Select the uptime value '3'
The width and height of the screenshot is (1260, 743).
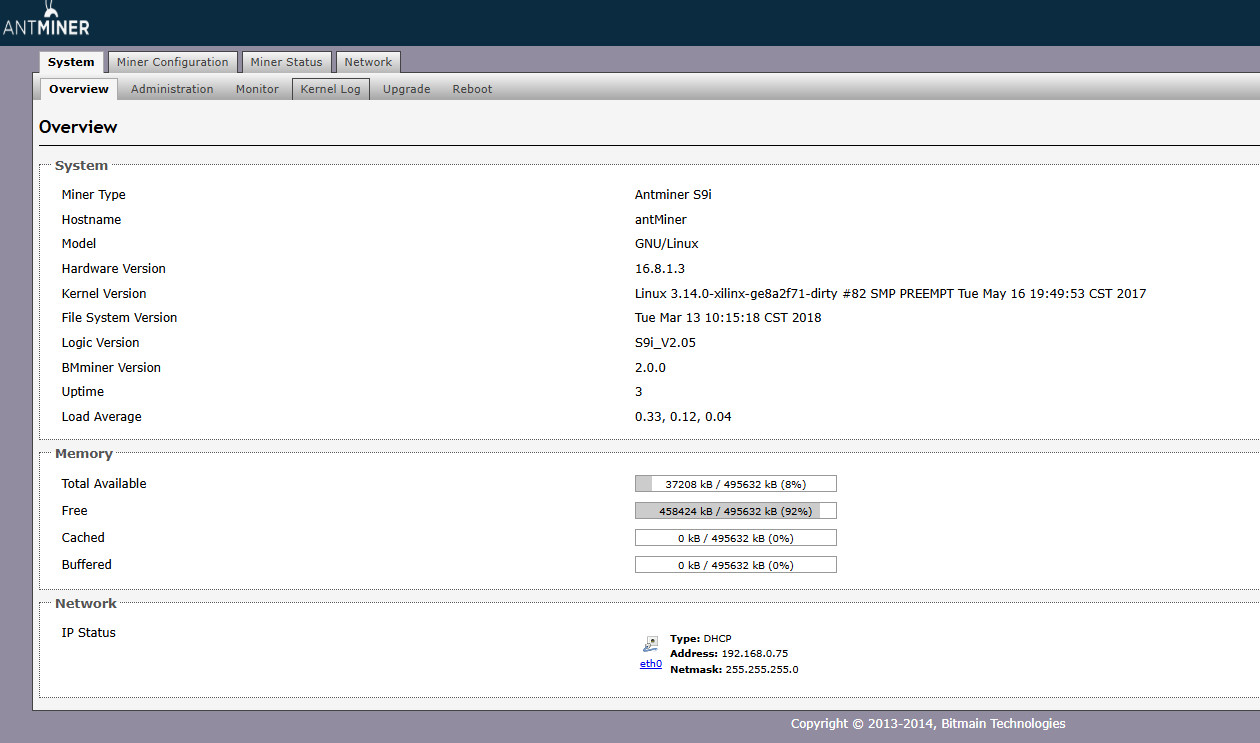click(x=639, y=392)
